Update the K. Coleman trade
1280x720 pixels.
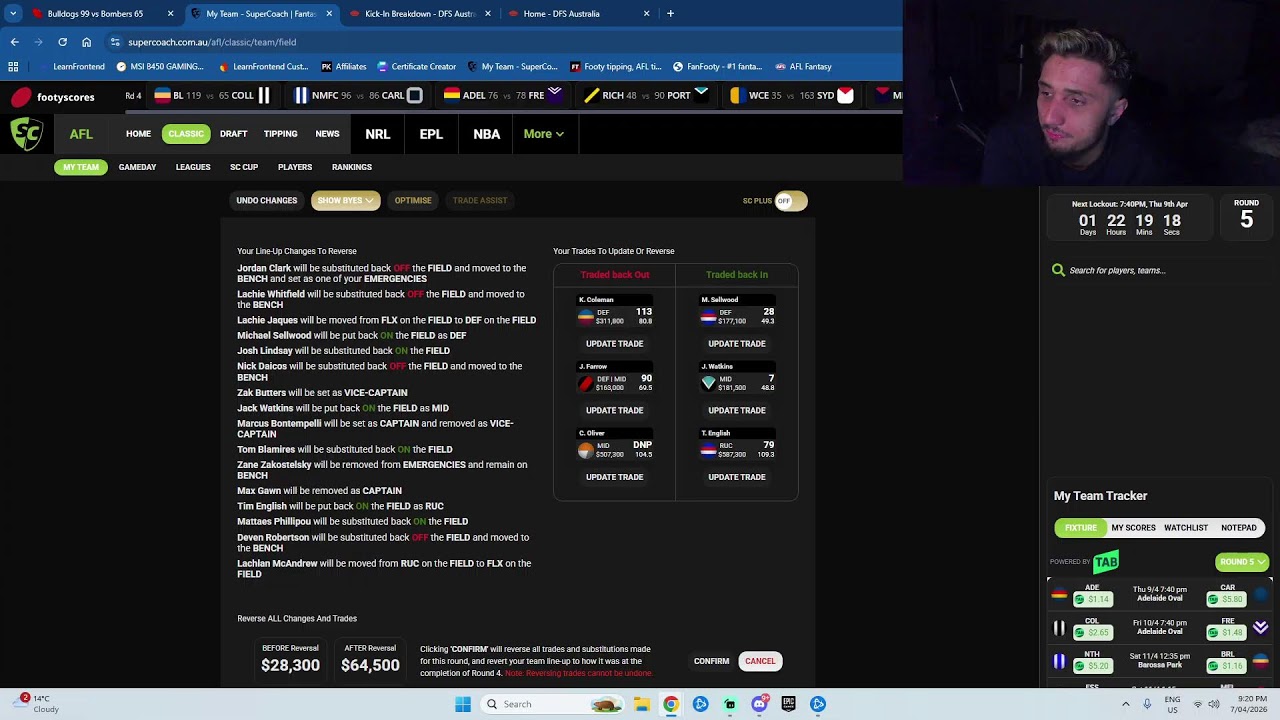[614, 344]
